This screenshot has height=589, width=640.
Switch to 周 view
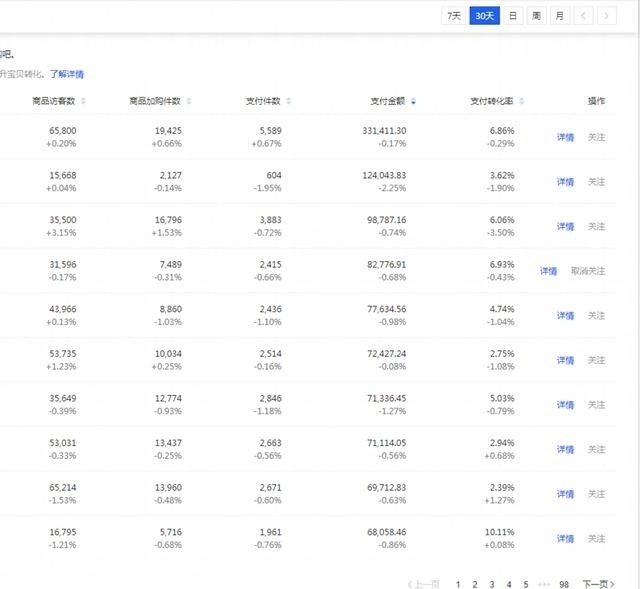tap(536, 16)
